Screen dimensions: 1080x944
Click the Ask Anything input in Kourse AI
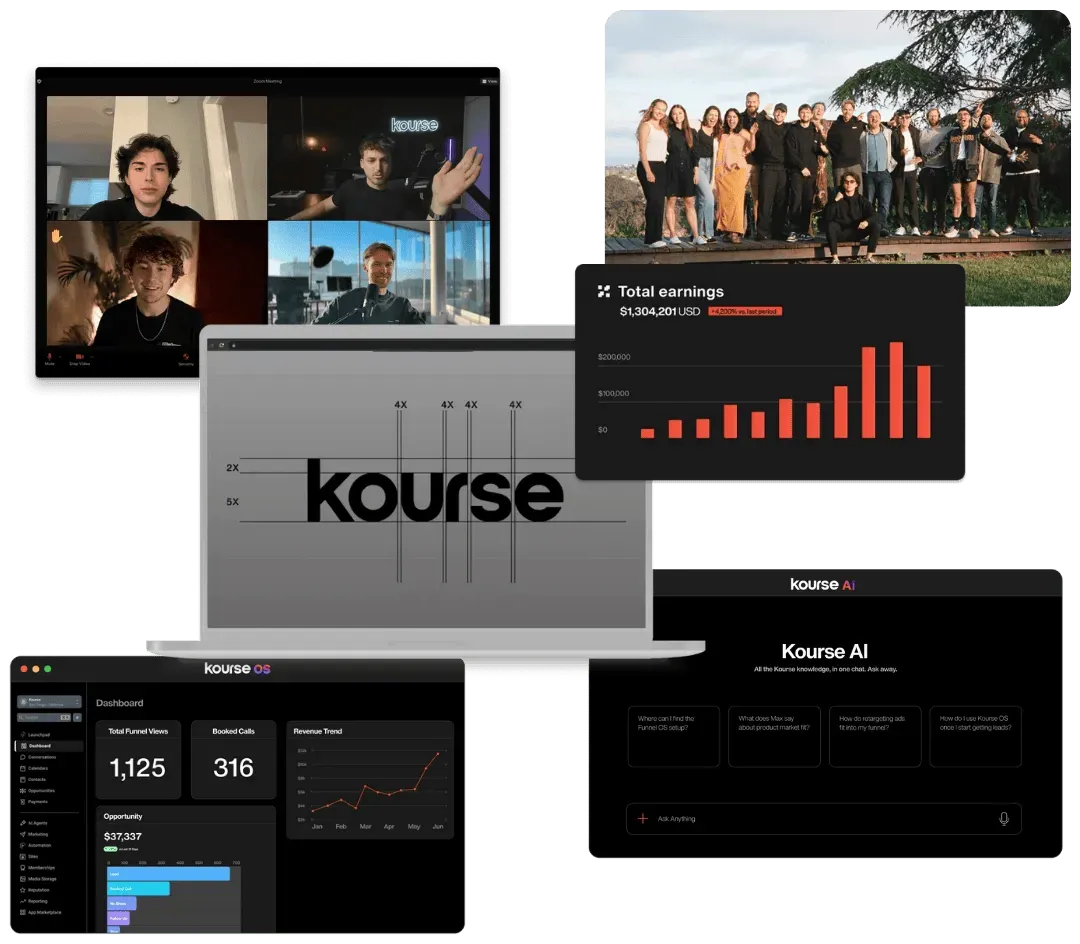point(823,819)
